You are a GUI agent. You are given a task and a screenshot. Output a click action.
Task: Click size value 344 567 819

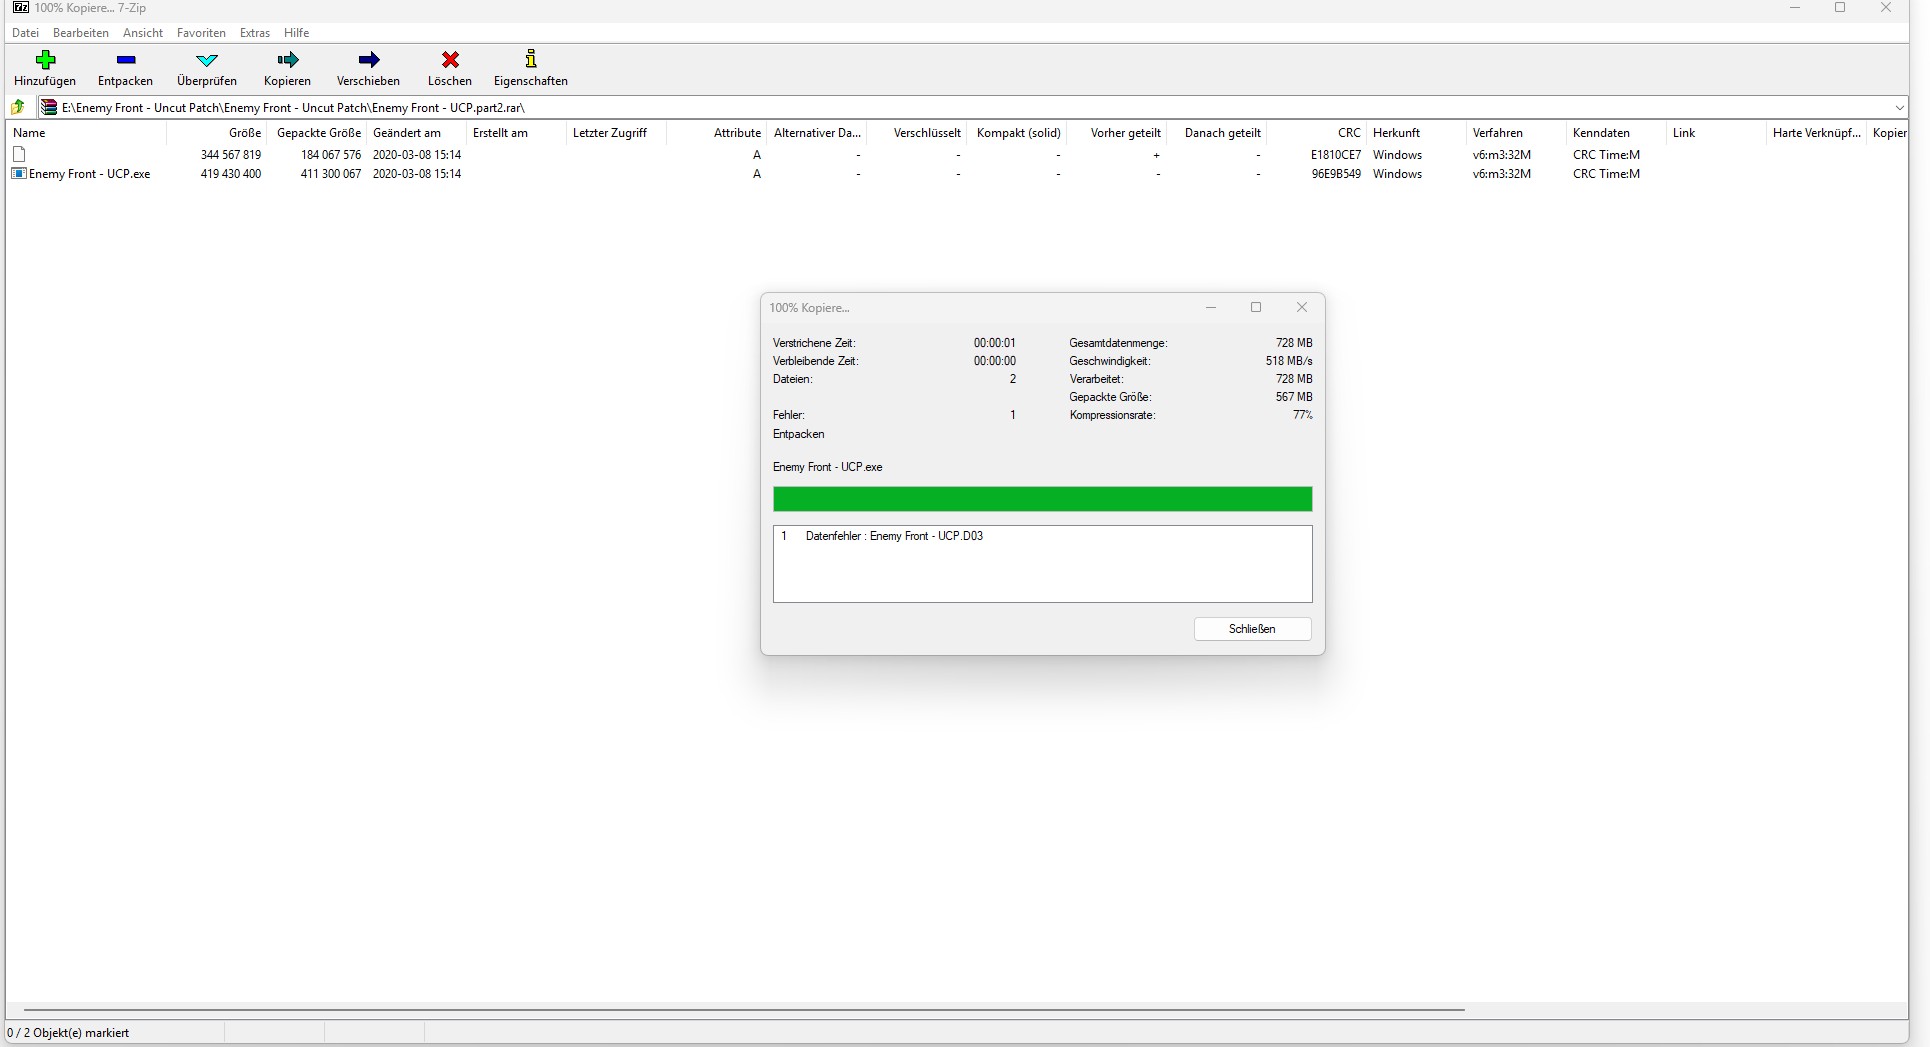[231, 155]
